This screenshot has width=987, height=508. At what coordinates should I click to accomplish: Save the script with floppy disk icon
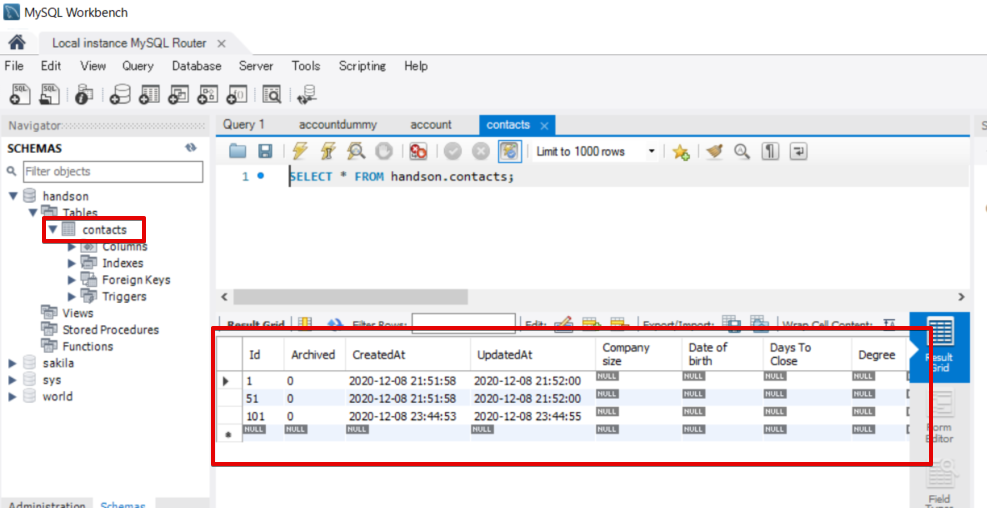pos(266,151)
